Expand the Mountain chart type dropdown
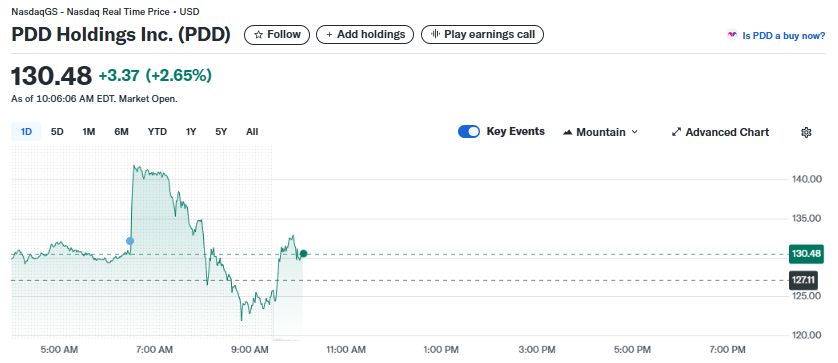The width and height of the screenshot is (838, 363). point(601,132)
